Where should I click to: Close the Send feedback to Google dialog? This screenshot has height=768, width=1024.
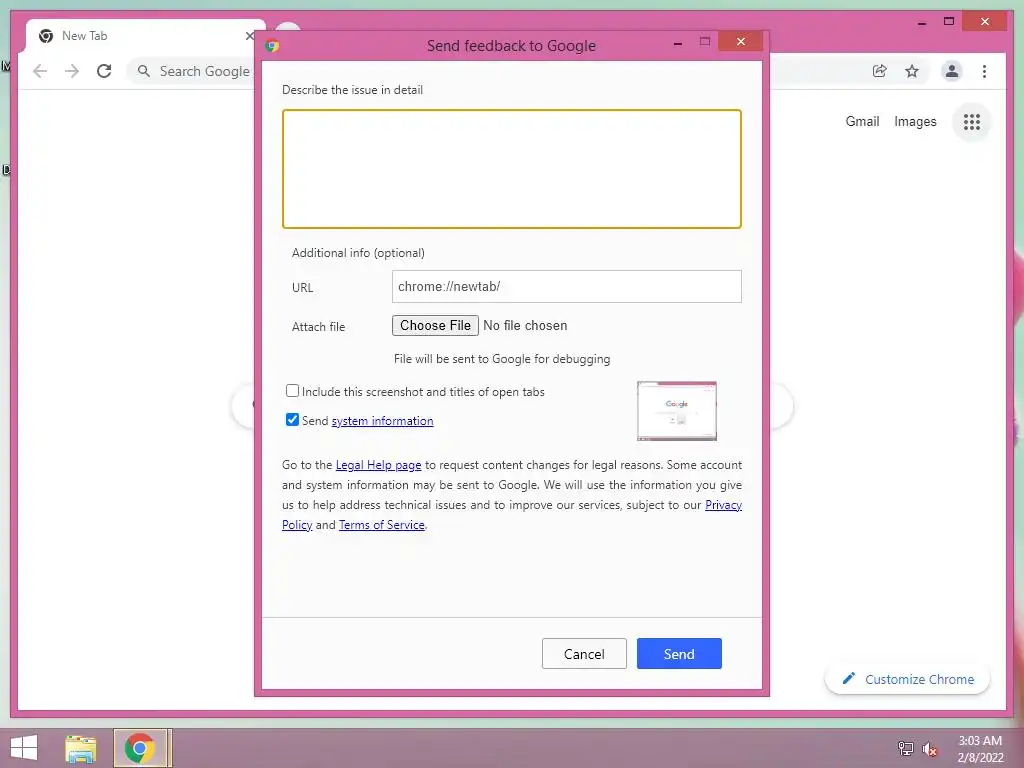click(x=741, y=42)
